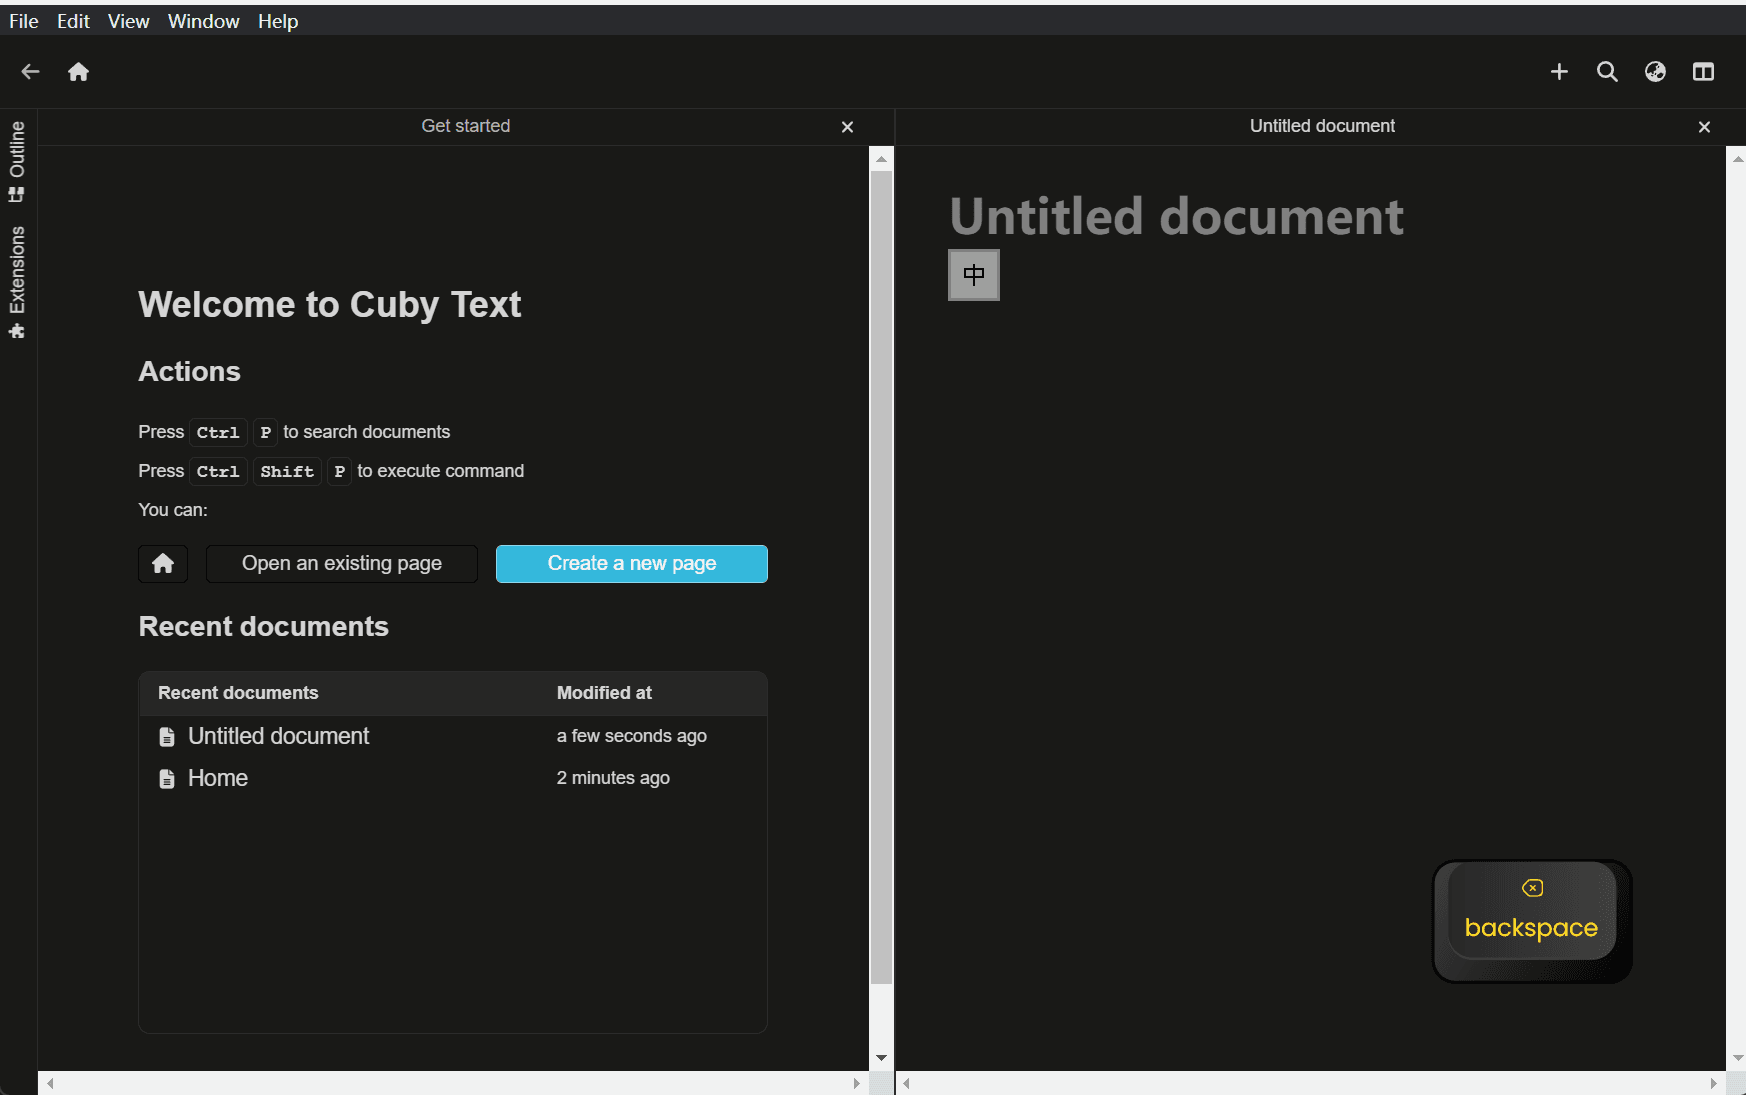
Task: Add a new document with plus icon
Action: click(1559, 72)
